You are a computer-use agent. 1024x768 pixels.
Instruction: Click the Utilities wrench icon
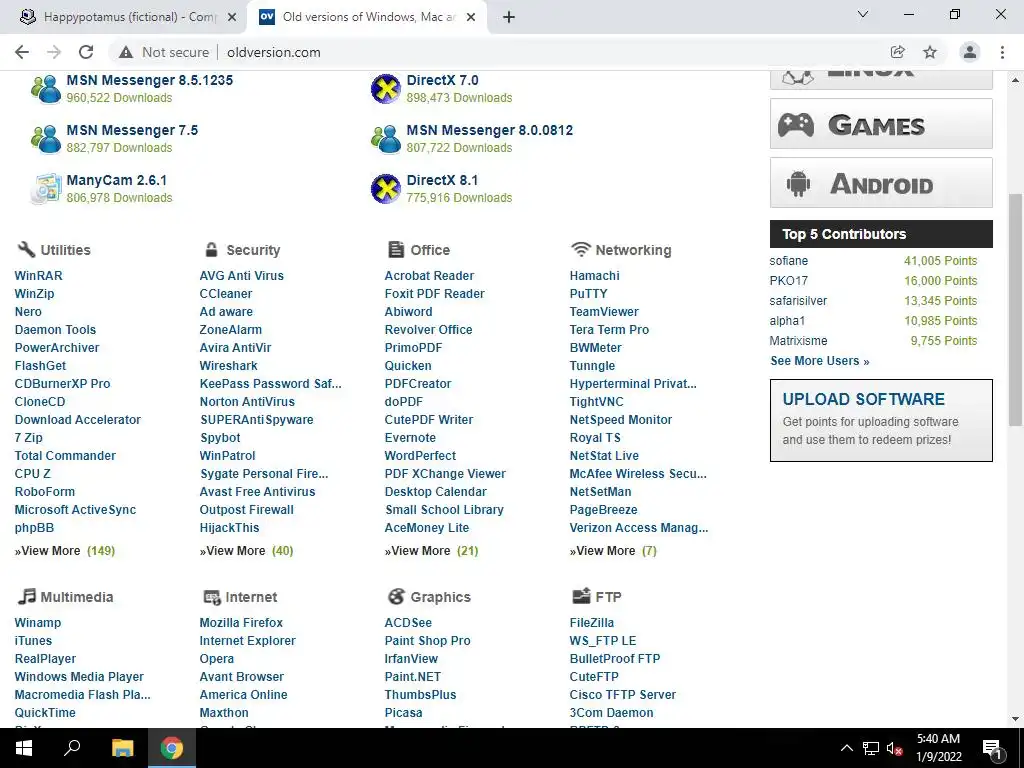pyautogui.click(x=25, y=249)
